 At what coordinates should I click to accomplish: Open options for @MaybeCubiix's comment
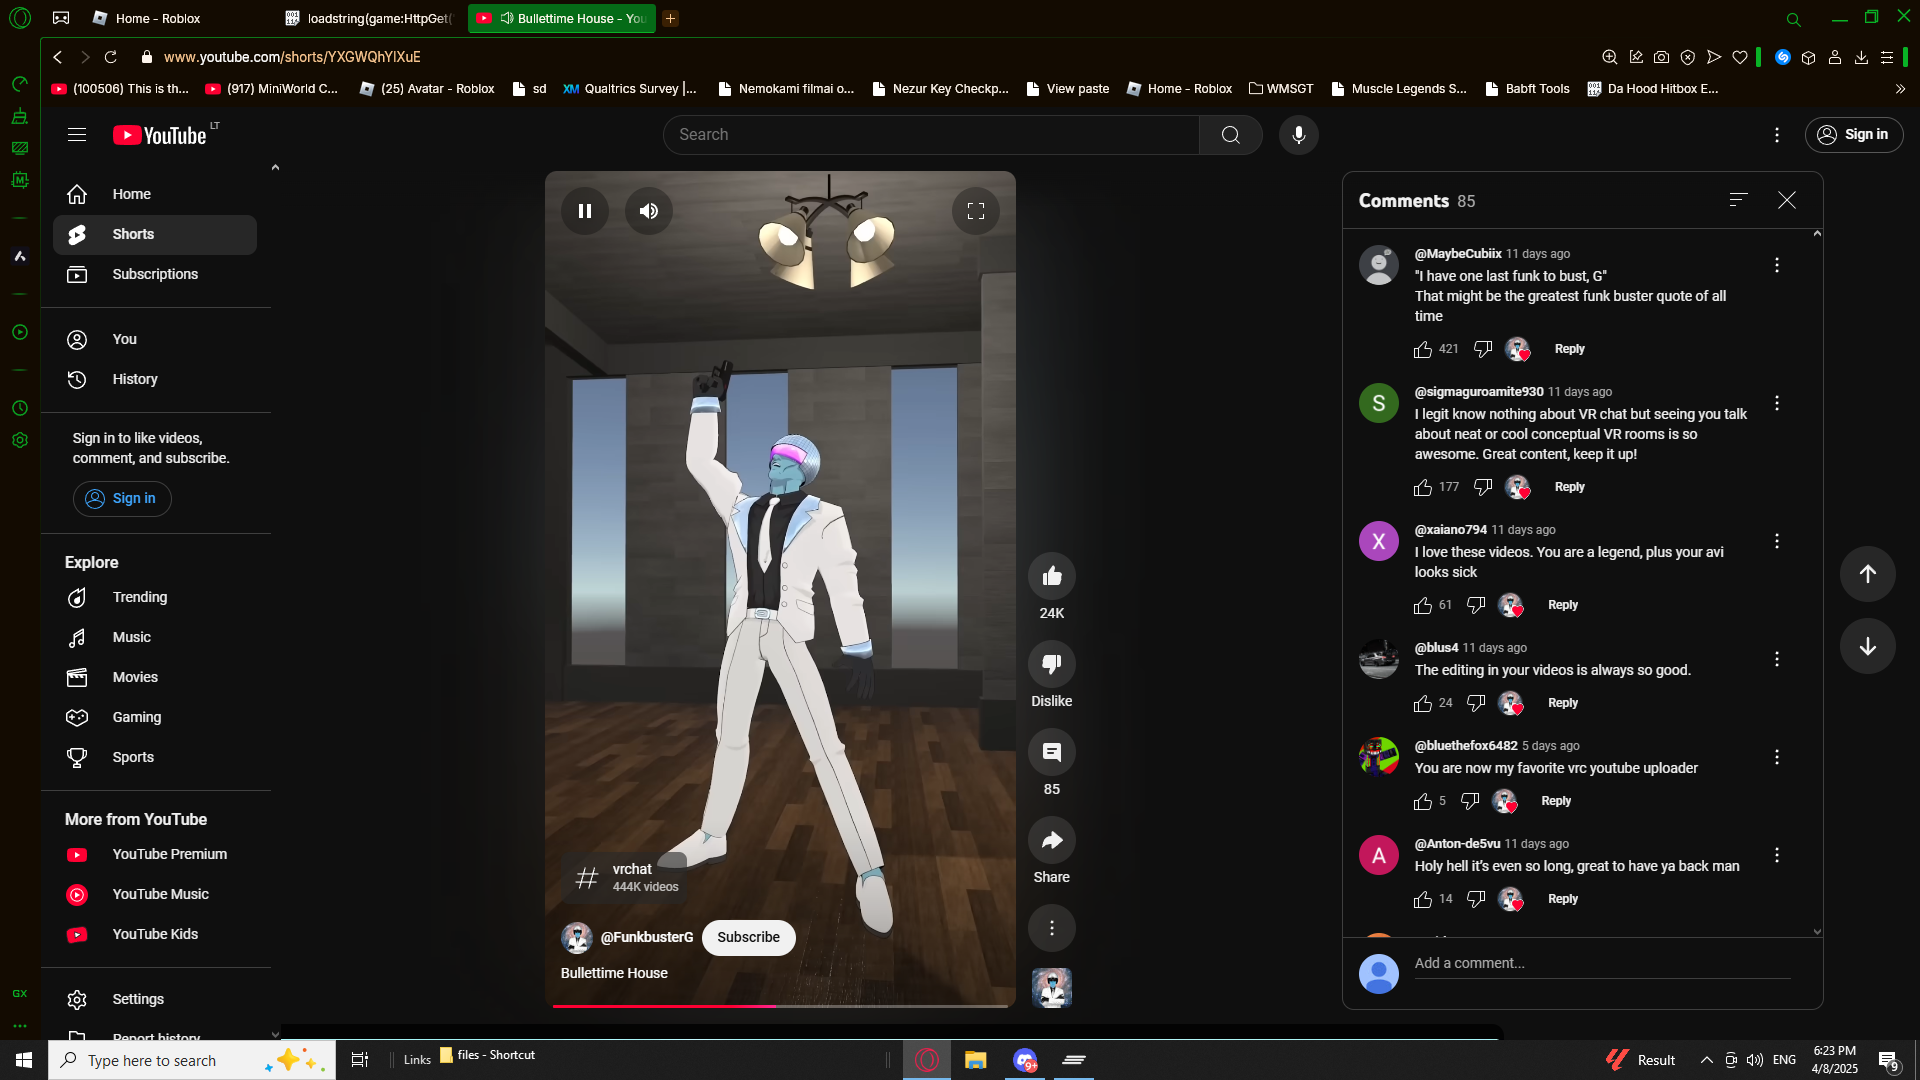tap(1776, 265)
